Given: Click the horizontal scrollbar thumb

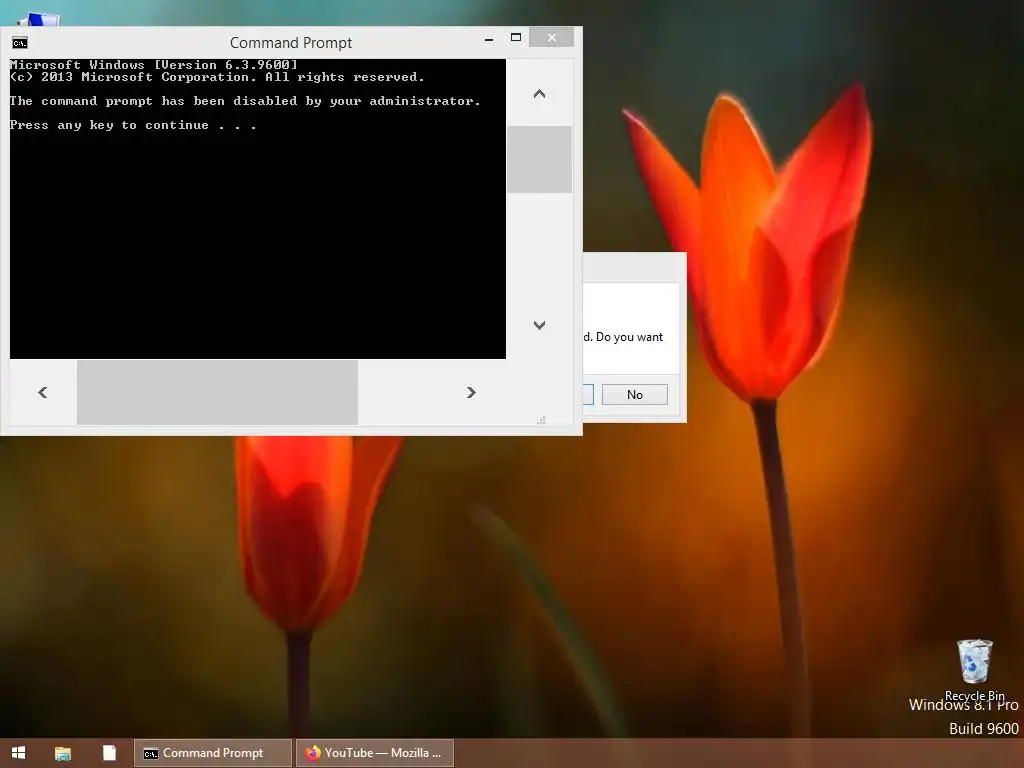Looking at the screenshot, I should pyautogui.click(x=217, y=392).
